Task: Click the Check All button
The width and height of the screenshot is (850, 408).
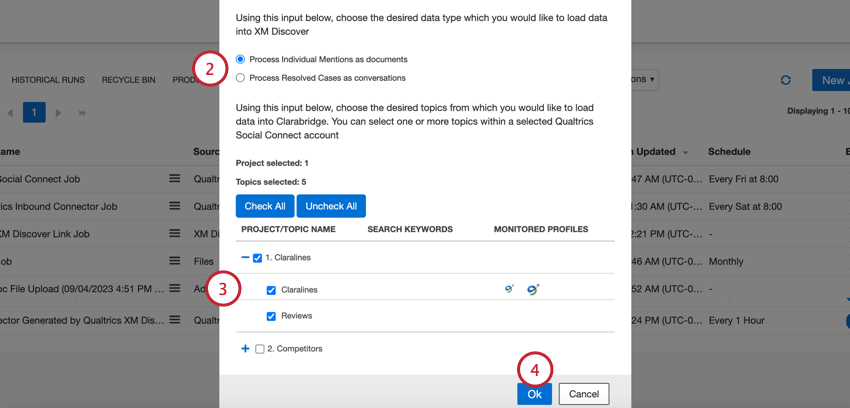Action: point(265,206)
